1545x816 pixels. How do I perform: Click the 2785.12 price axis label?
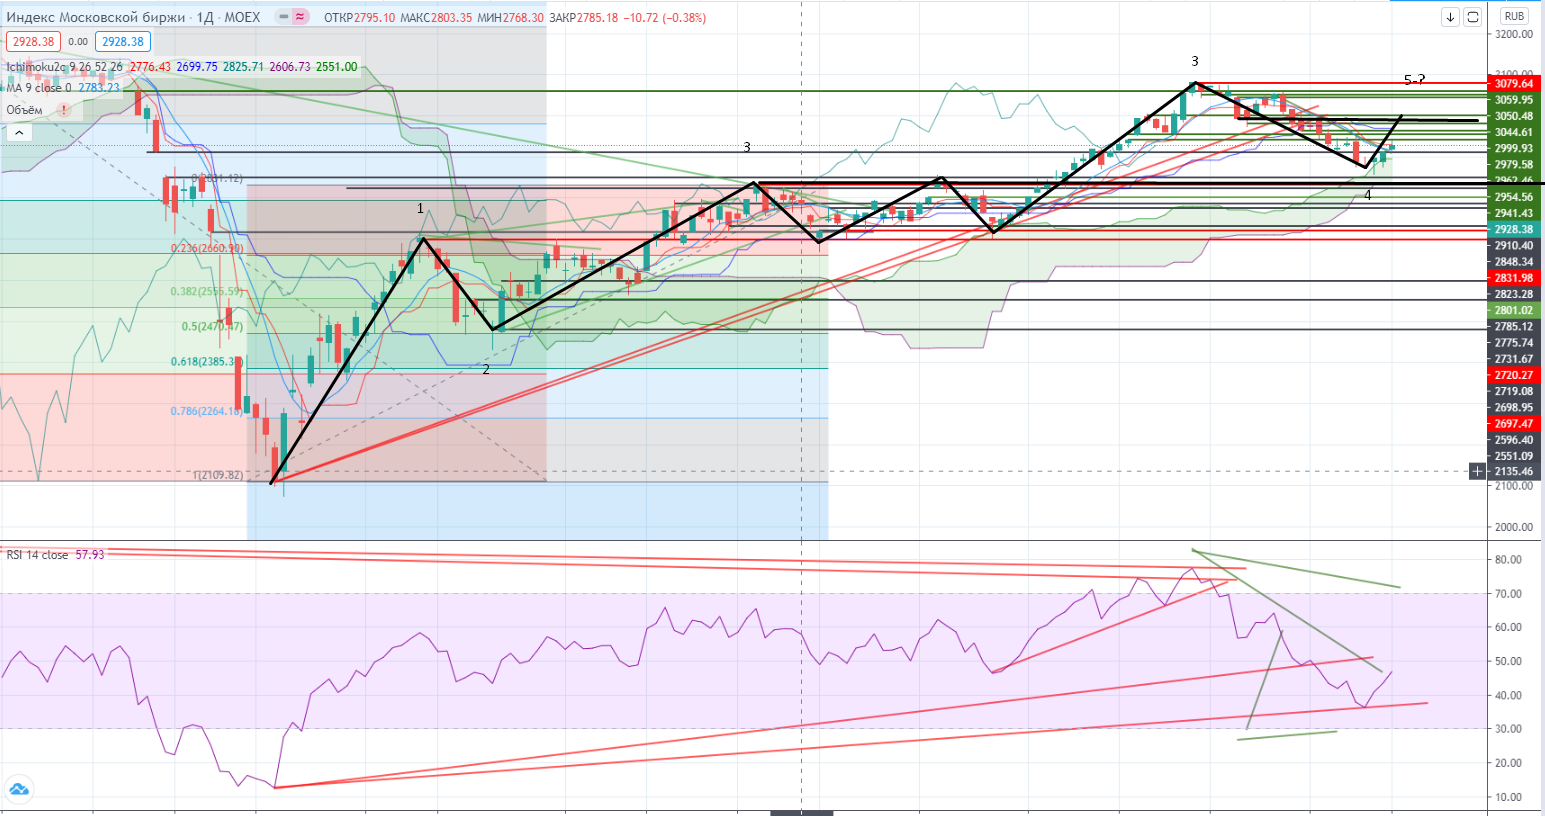(1514, 327)
